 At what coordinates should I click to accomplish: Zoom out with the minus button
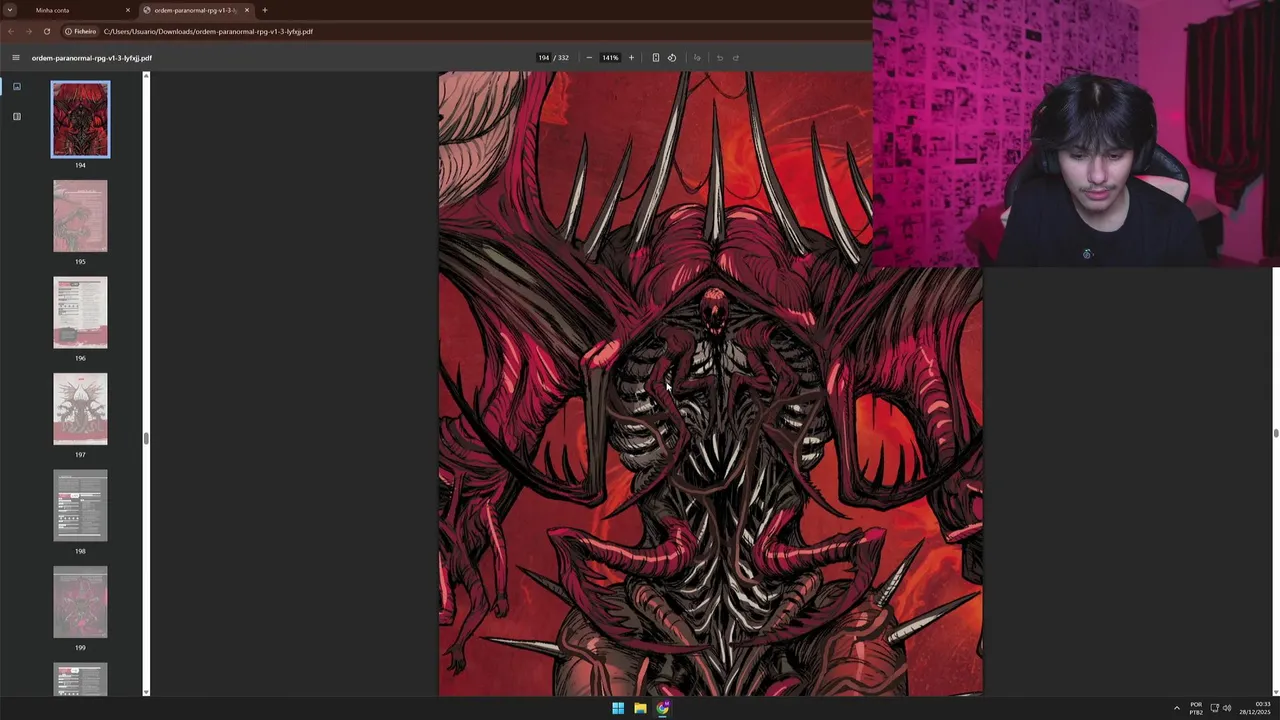[x=589, y=58]
